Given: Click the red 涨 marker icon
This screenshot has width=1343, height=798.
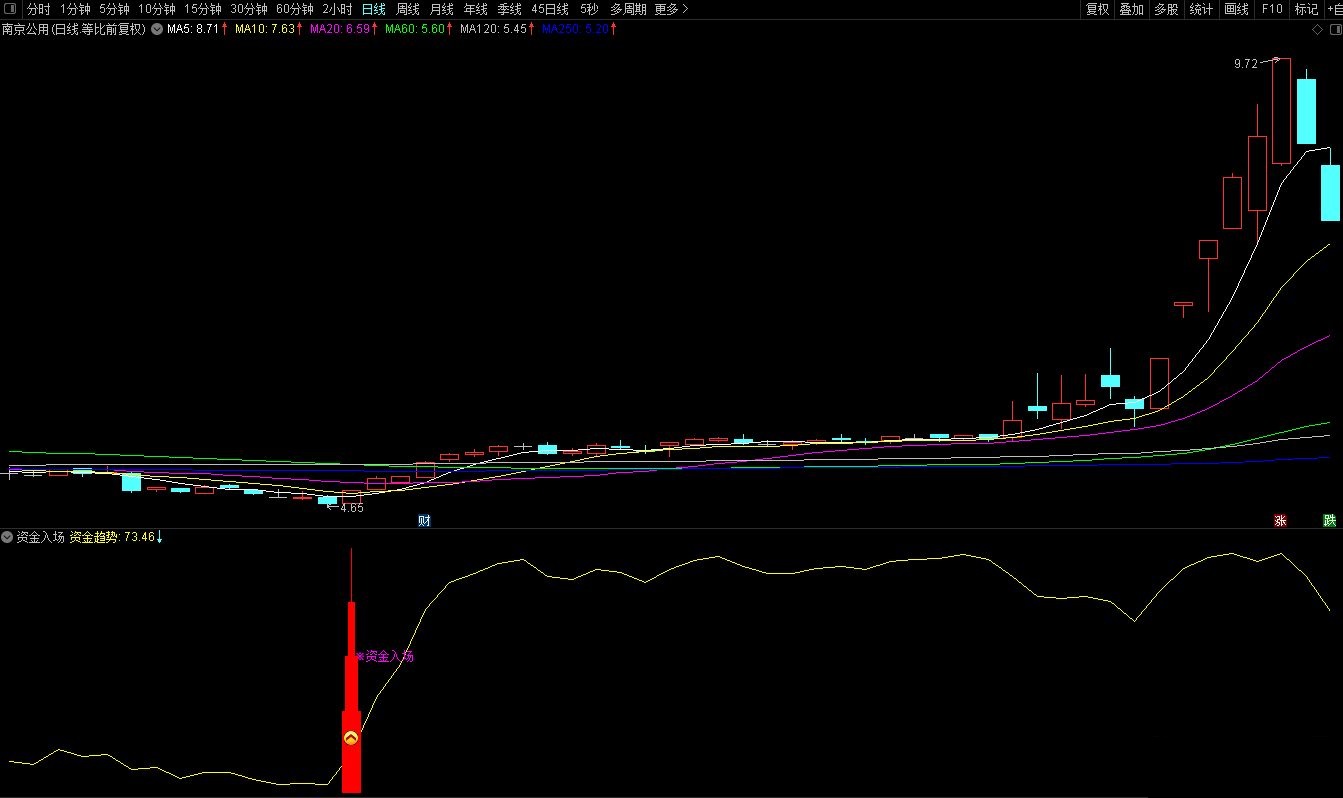Looking at the screenshot, I should click(x=1279, y=521).
